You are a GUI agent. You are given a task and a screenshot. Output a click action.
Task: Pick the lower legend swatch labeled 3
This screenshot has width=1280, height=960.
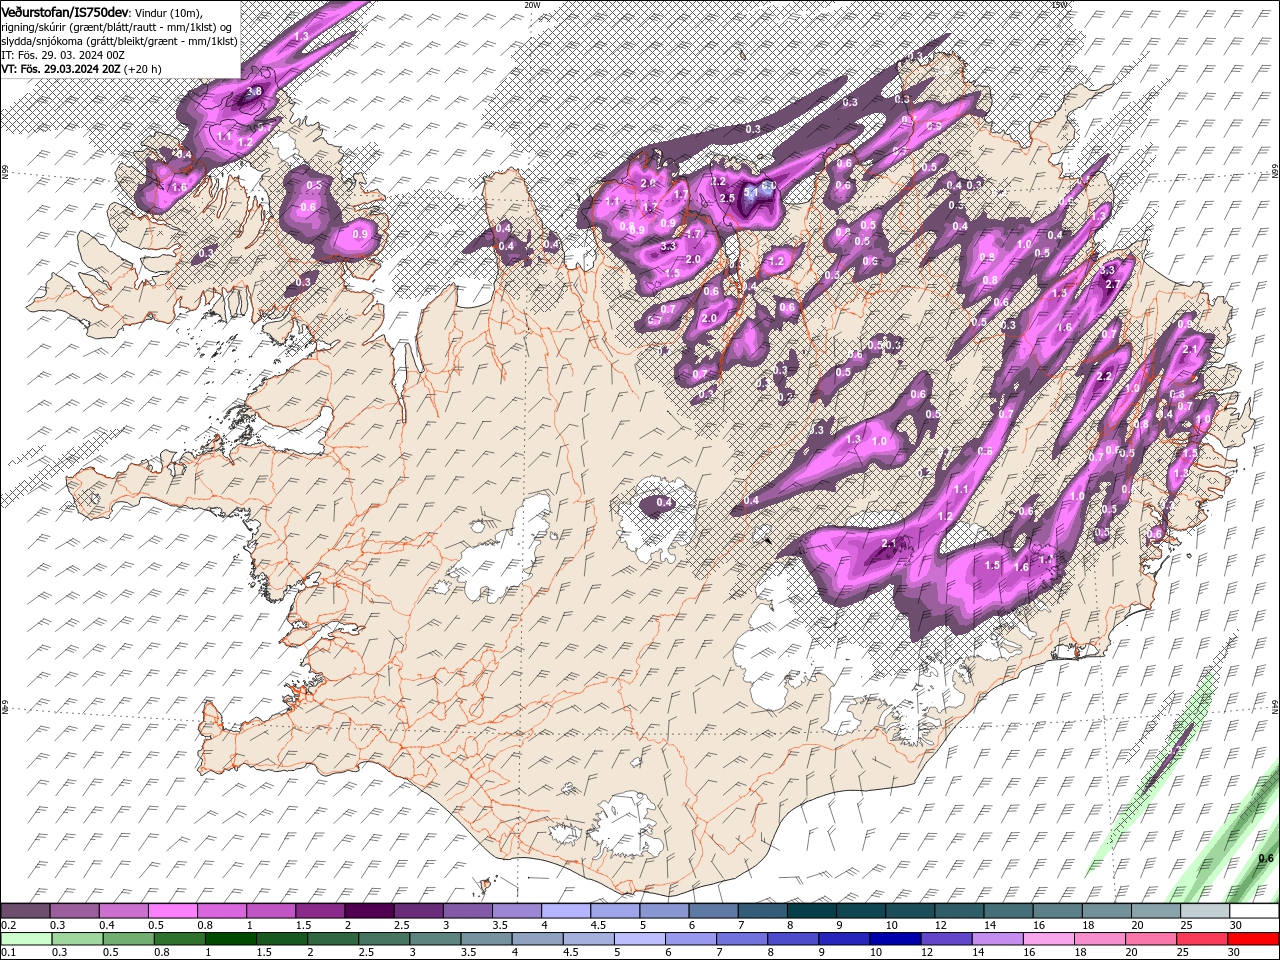[434, 939]
